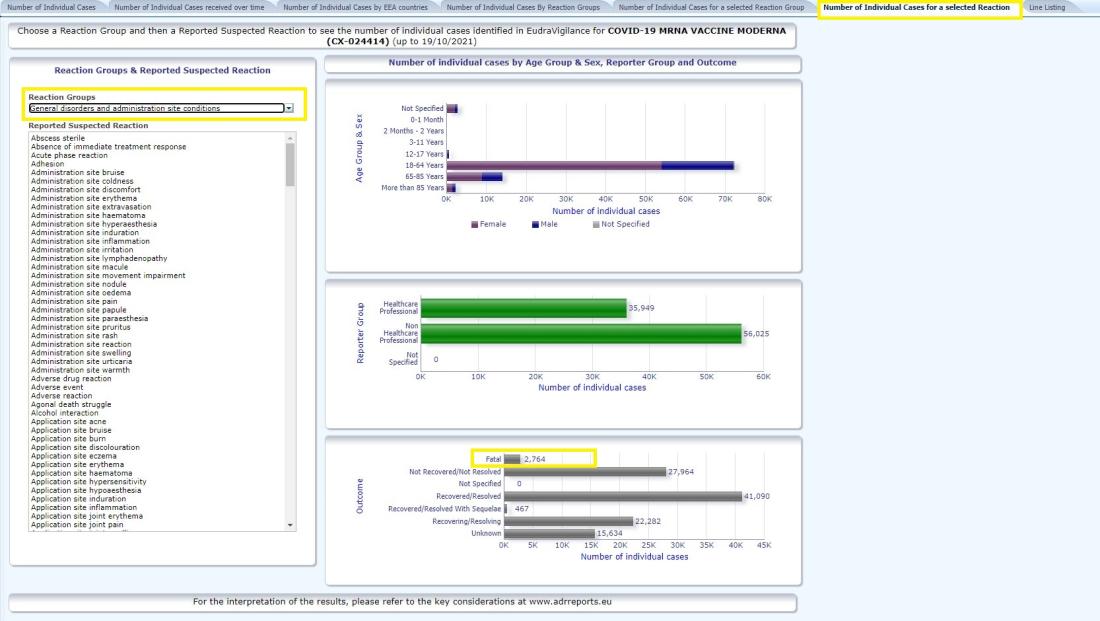Select 'Application site joint erythema'
Viewport: 1100px width, 621px height.
point(86,516)
